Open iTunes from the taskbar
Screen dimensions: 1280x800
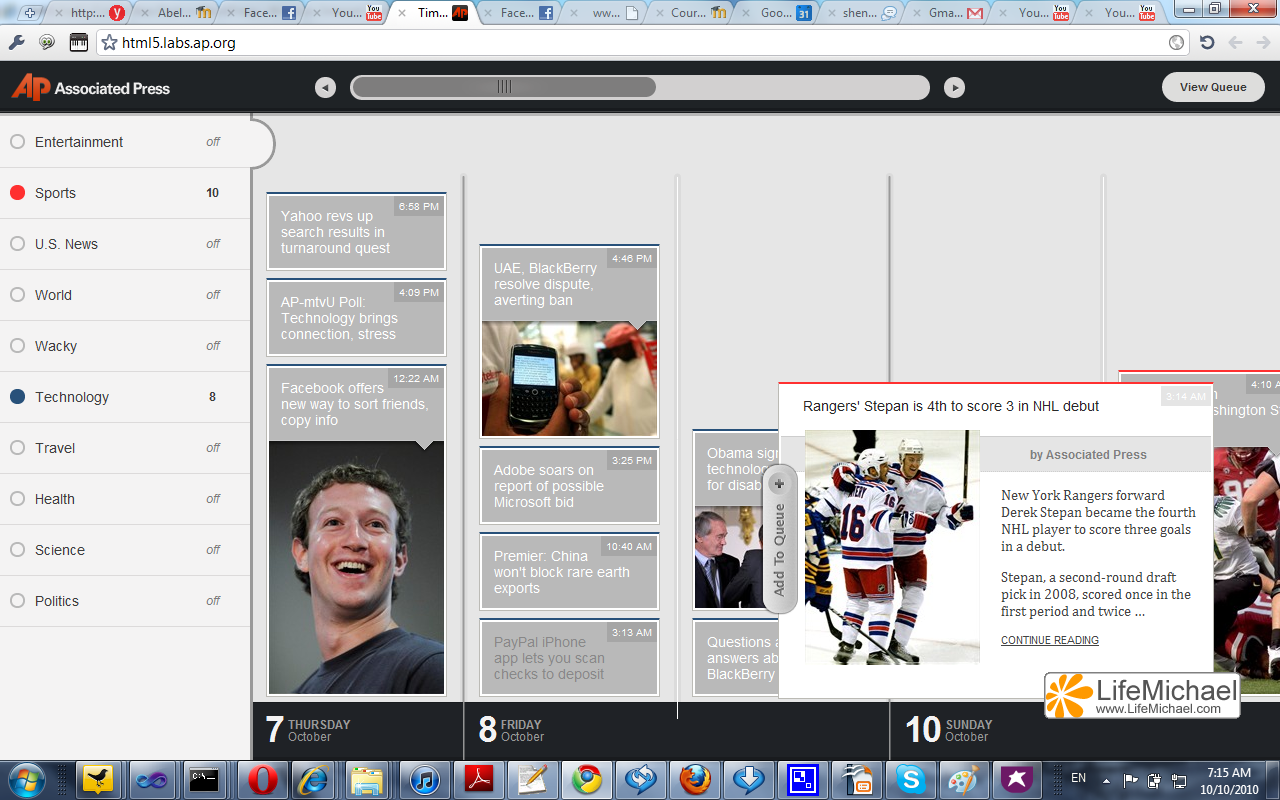(x=425, y=779)
